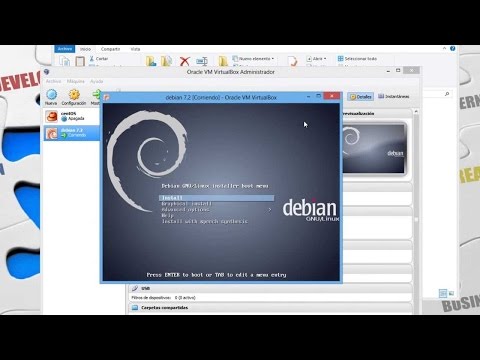Switch to the Inicio tab in File Explorer
Screen dimensions: 480x360
pyautogui.click(x=85, y=49)
